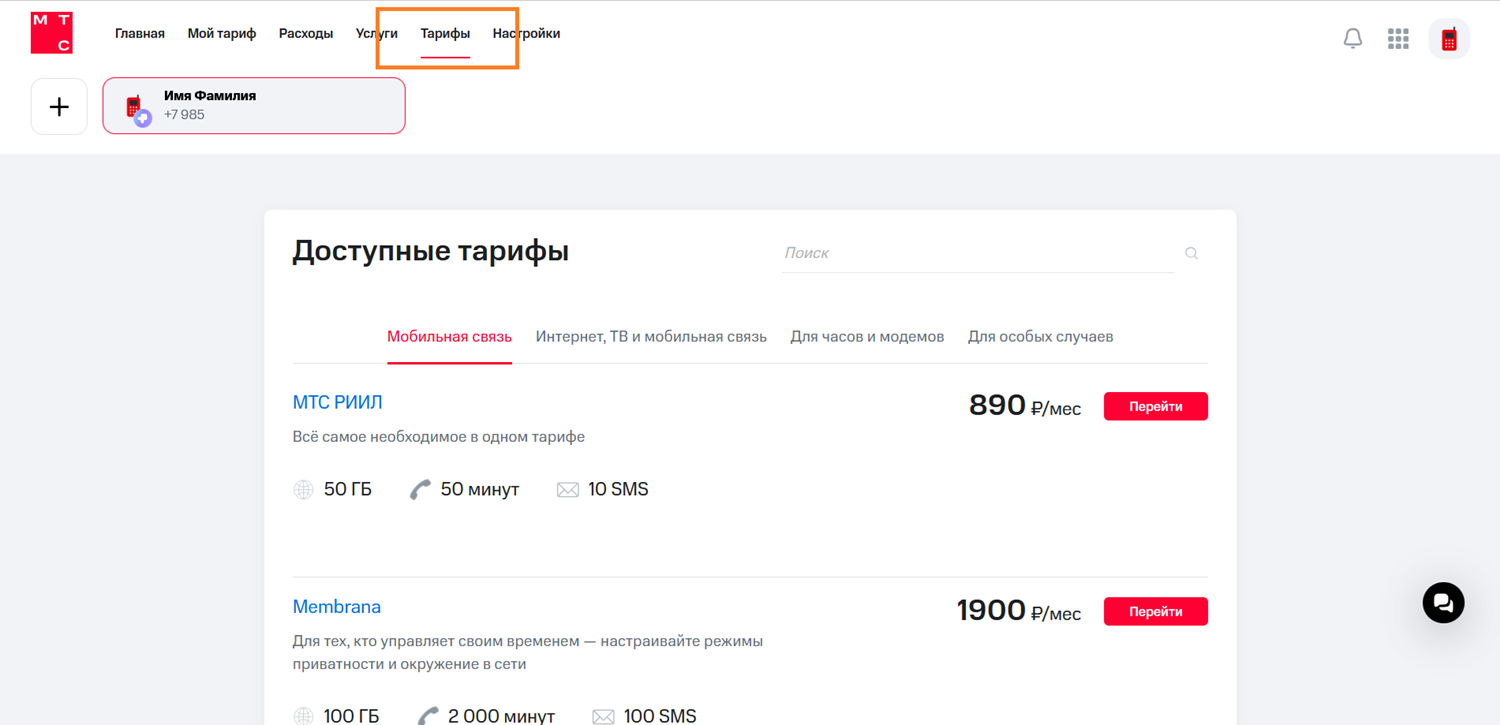
Task: Open Настройки menu item
Action: click(x=526, y=33)
